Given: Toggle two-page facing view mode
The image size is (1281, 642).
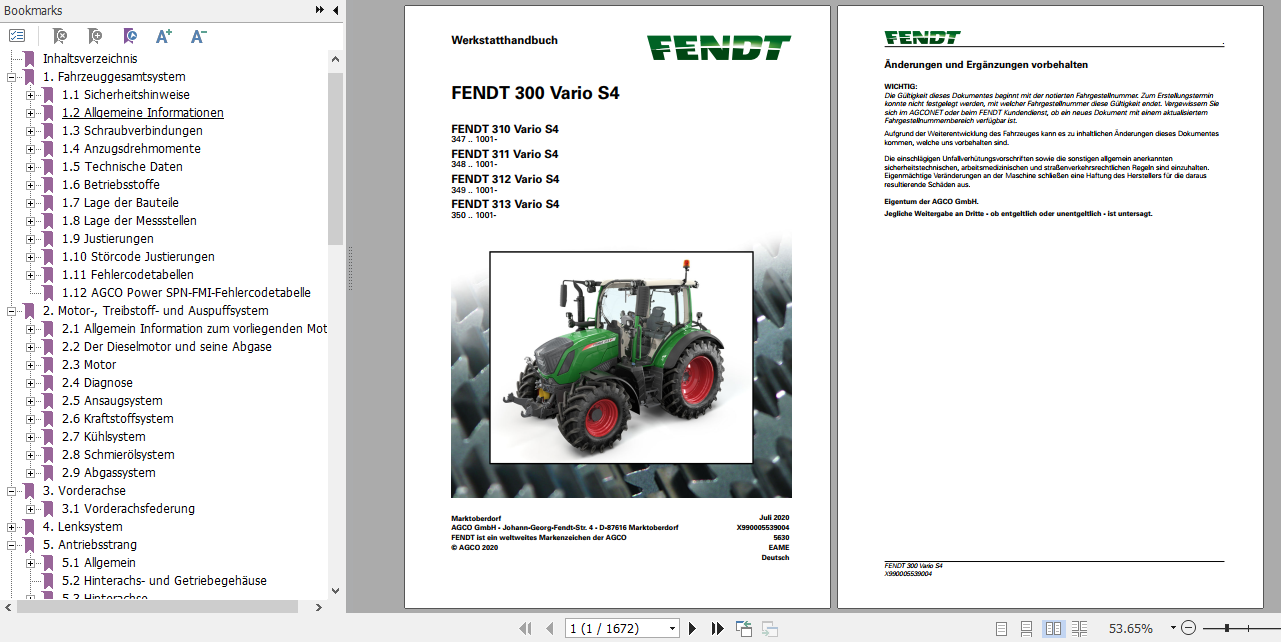Looking at the screenshot, I should (x=1053, y=628).
